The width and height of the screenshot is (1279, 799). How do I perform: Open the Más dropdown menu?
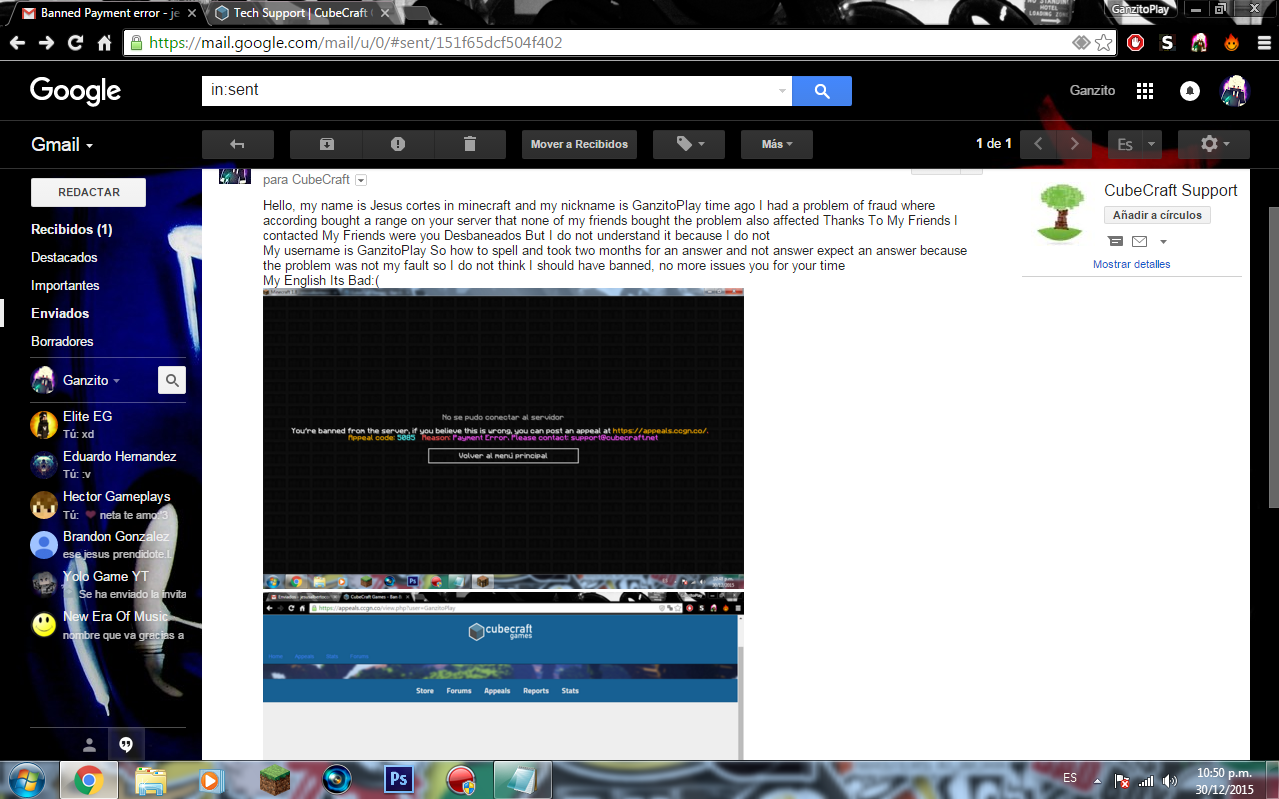pyautogui.click(x=777, y=144)
